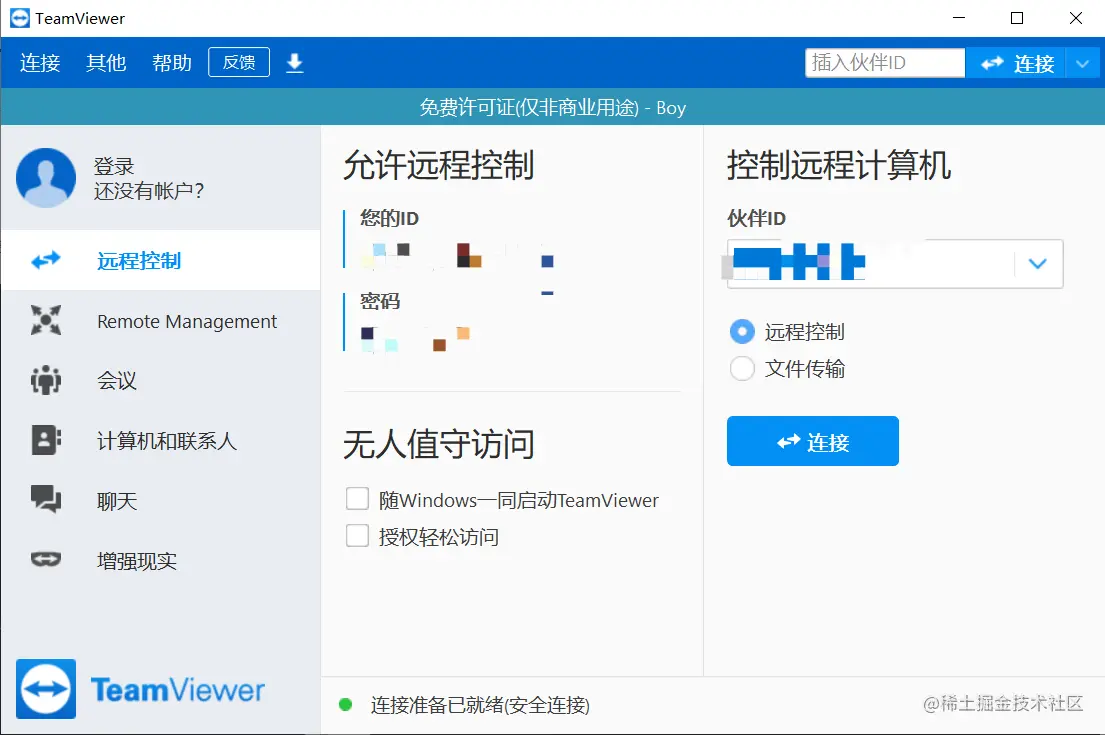Click the augmented reality goggles icon
The height and width of the screenshot is (735, 1105).
46,560
